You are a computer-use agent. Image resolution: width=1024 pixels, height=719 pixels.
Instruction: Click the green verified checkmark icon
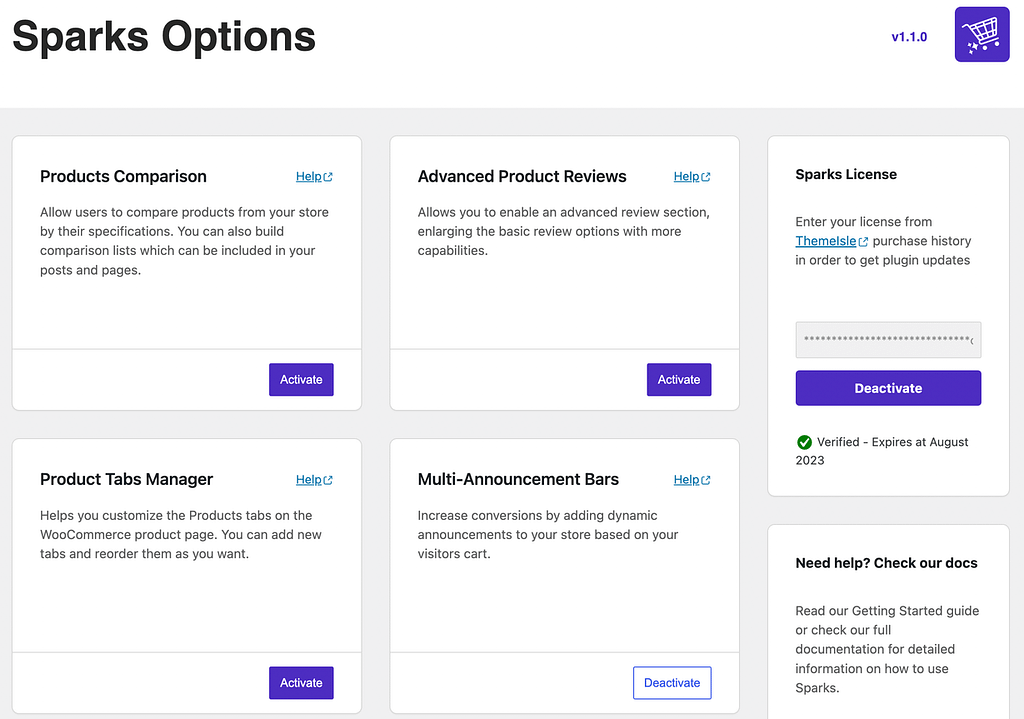(804, 442)
